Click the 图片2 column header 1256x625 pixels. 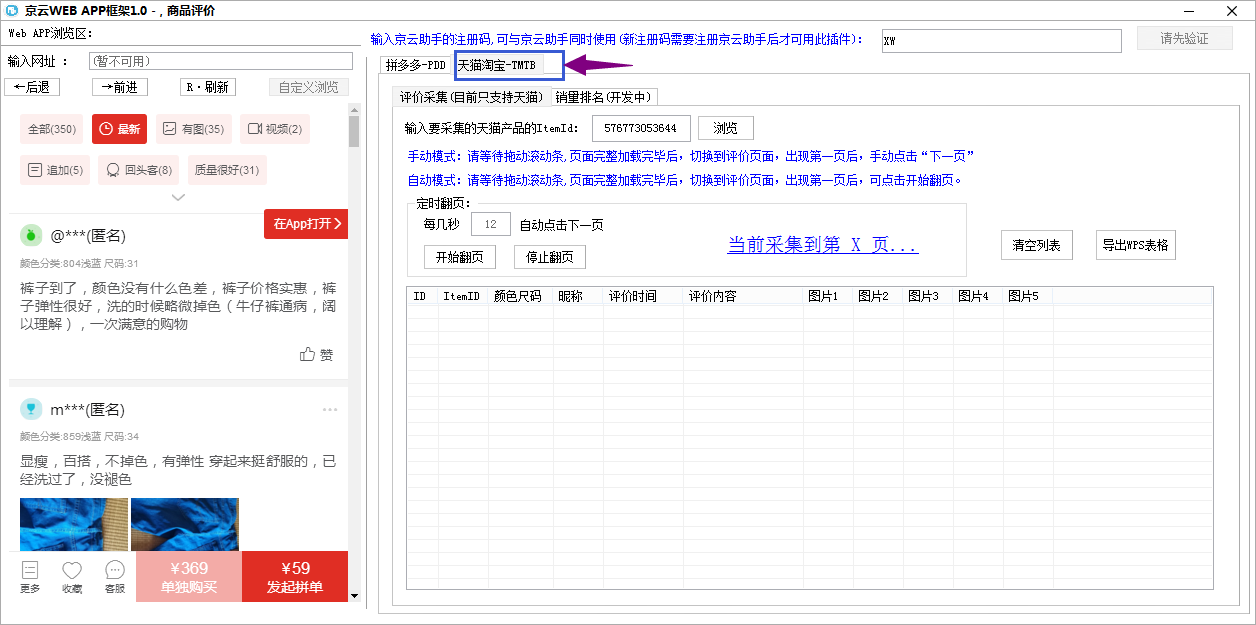pyautogui.click(x=878, y=297)
